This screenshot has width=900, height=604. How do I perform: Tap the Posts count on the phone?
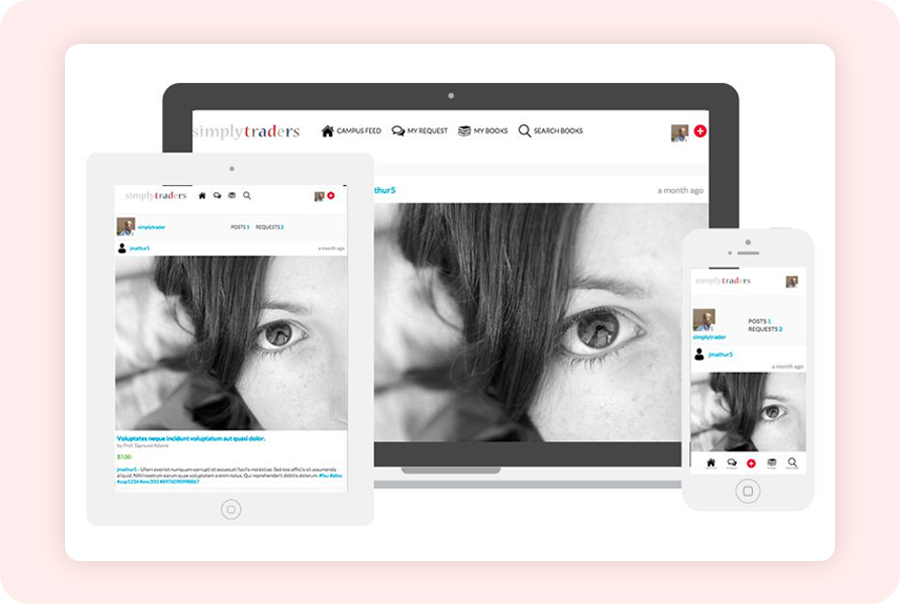(759, 322)
